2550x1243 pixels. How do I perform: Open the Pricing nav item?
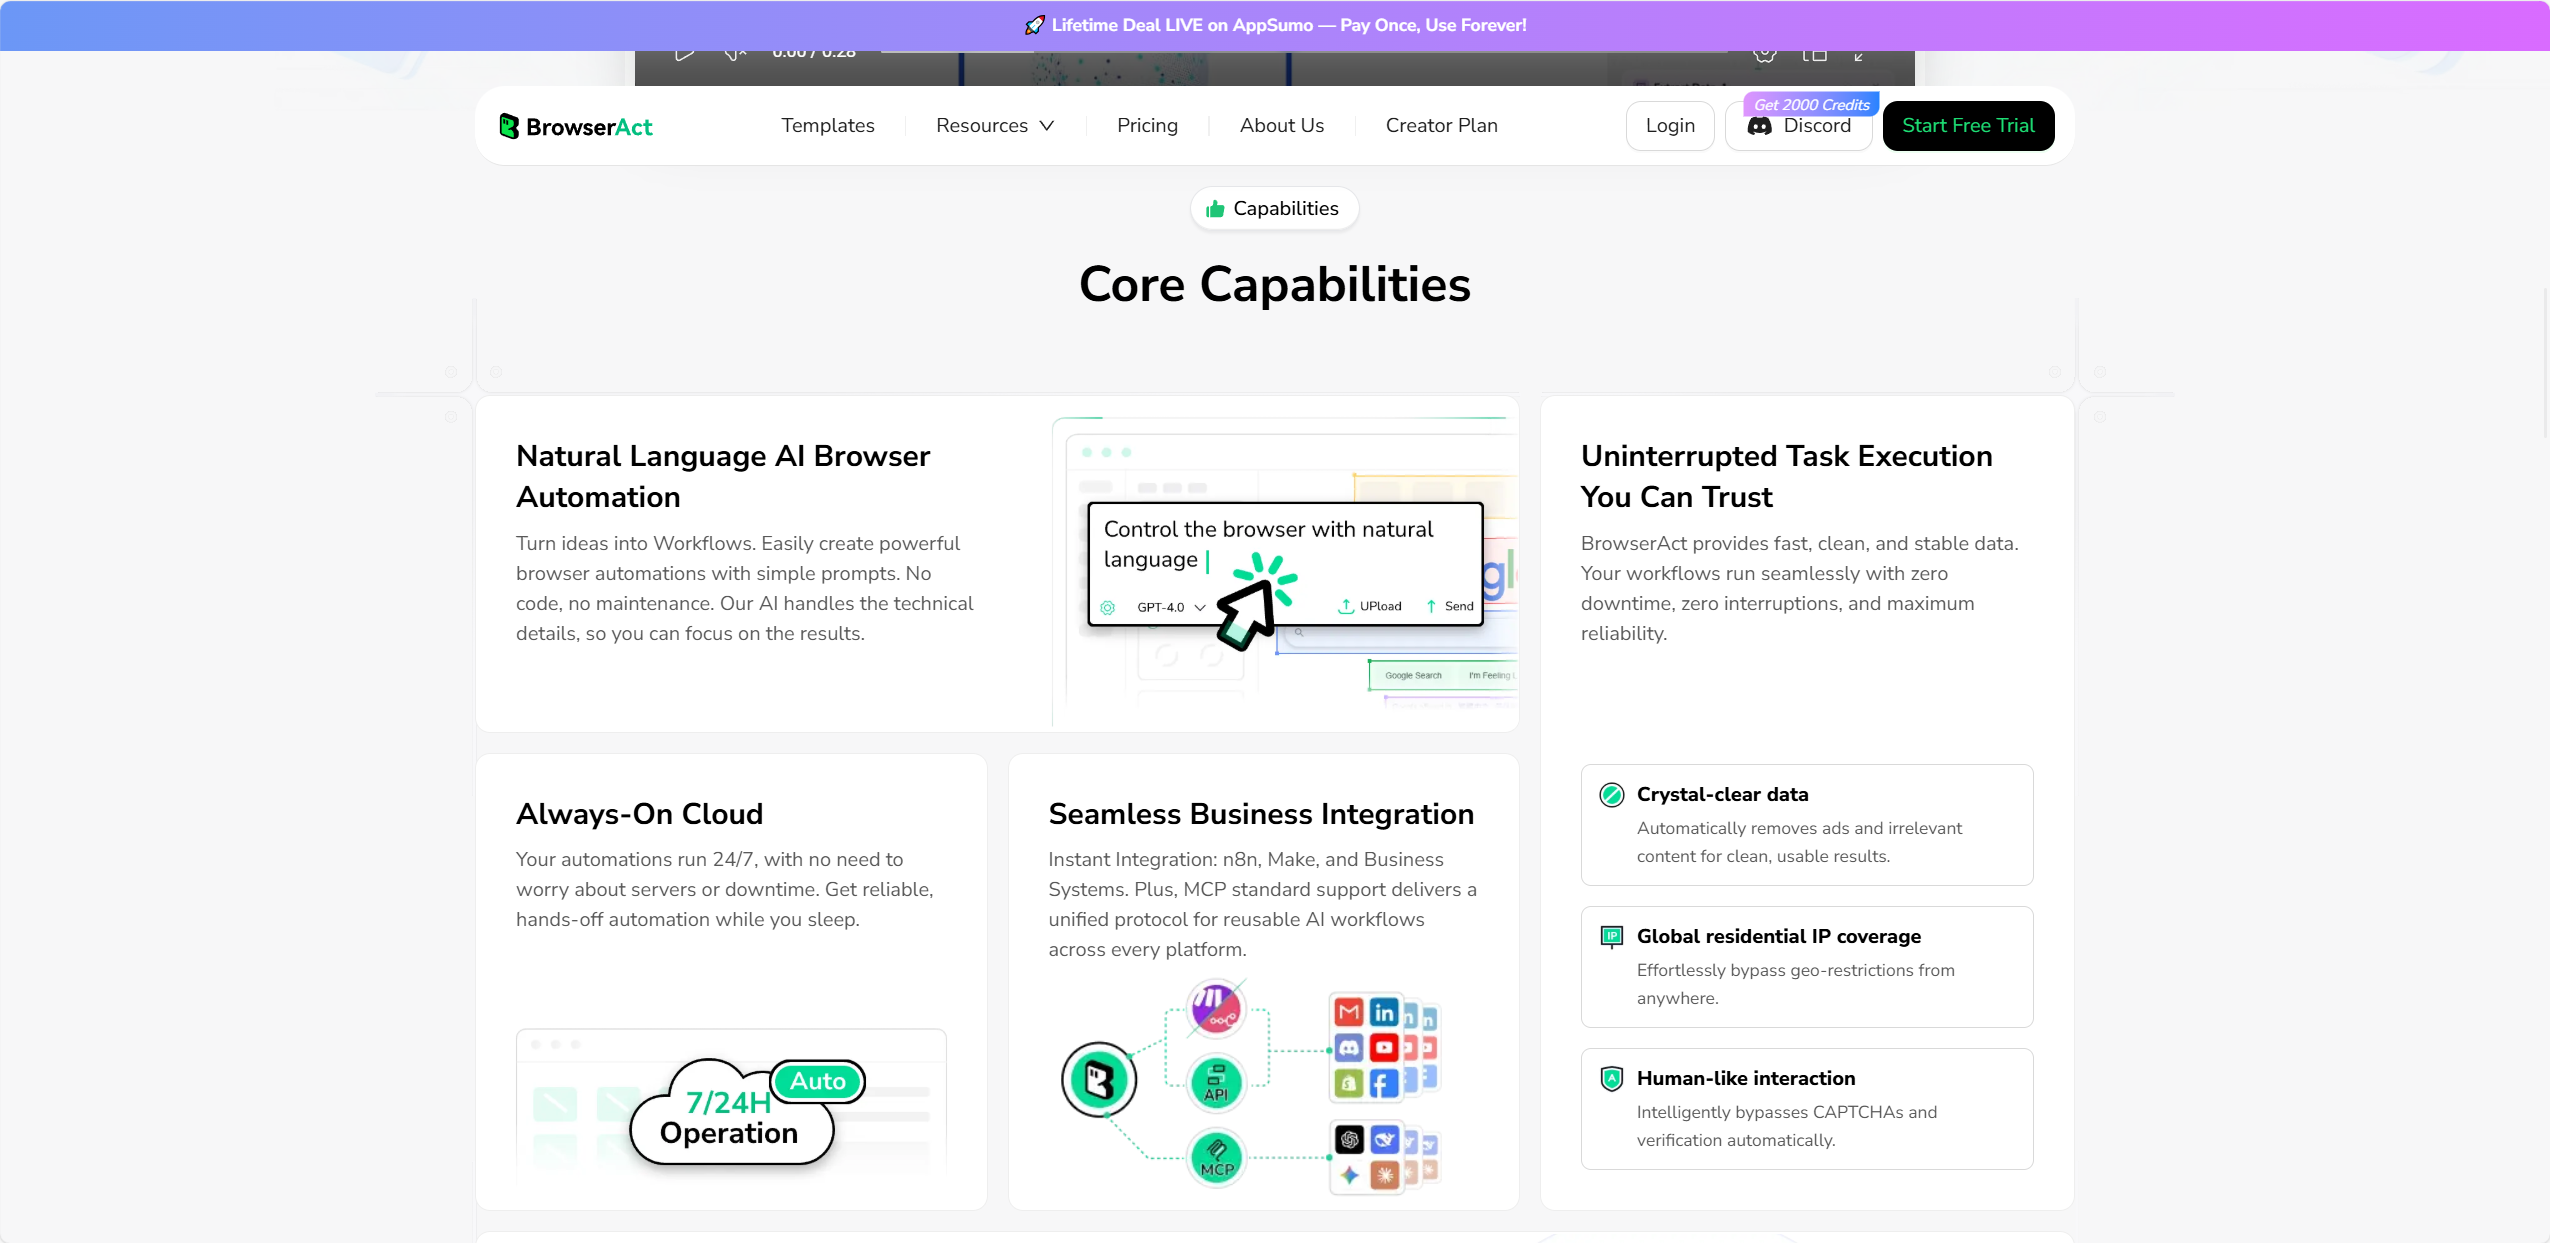pos(1147,126)
